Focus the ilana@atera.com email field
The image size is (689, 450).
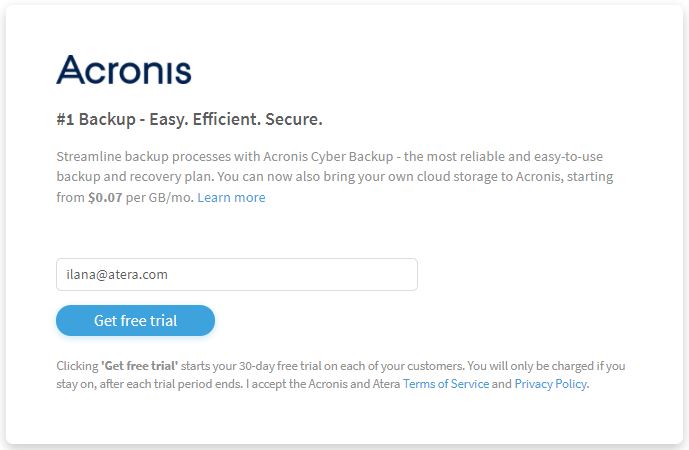click(237, 275)
